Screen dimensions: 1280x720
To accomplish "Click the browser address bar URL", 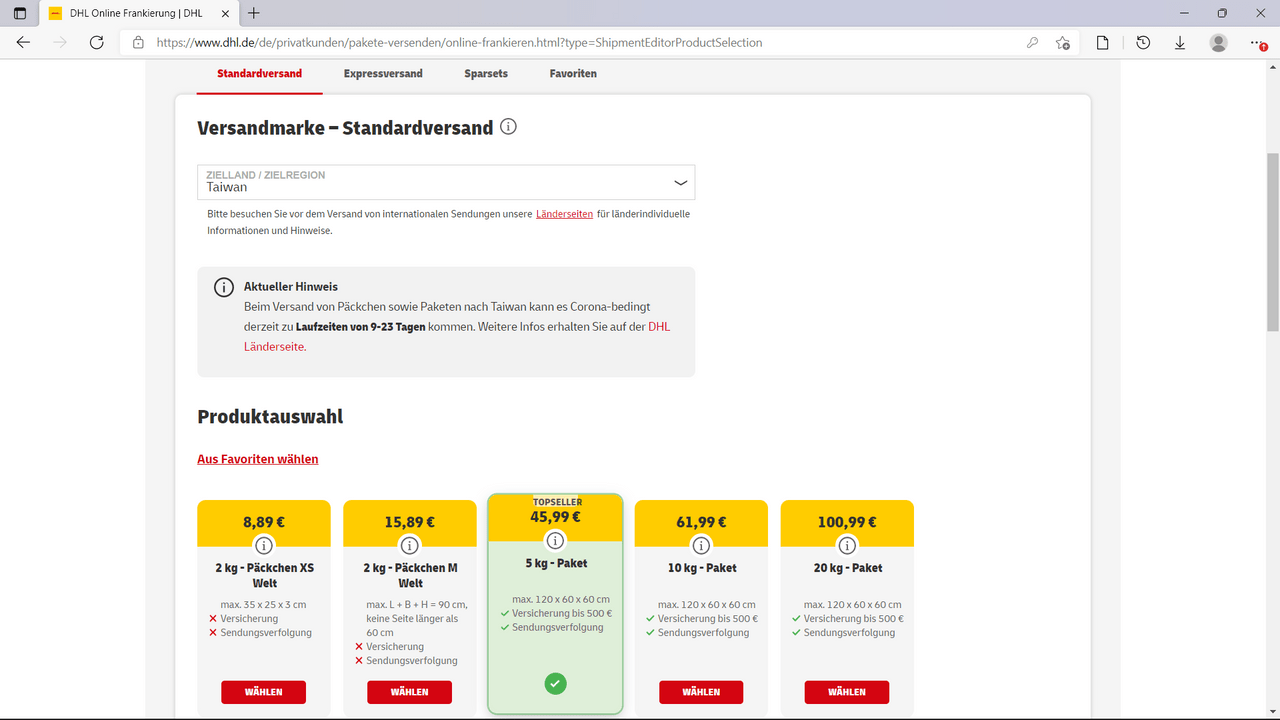I will [460, 43].
